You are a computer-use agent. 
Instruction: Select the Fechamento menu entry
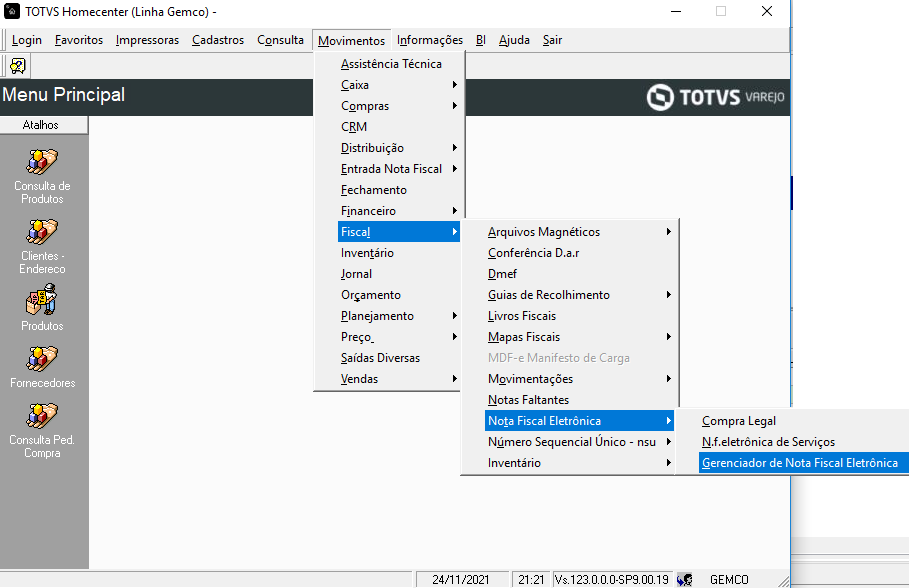(x=399, y=190)
